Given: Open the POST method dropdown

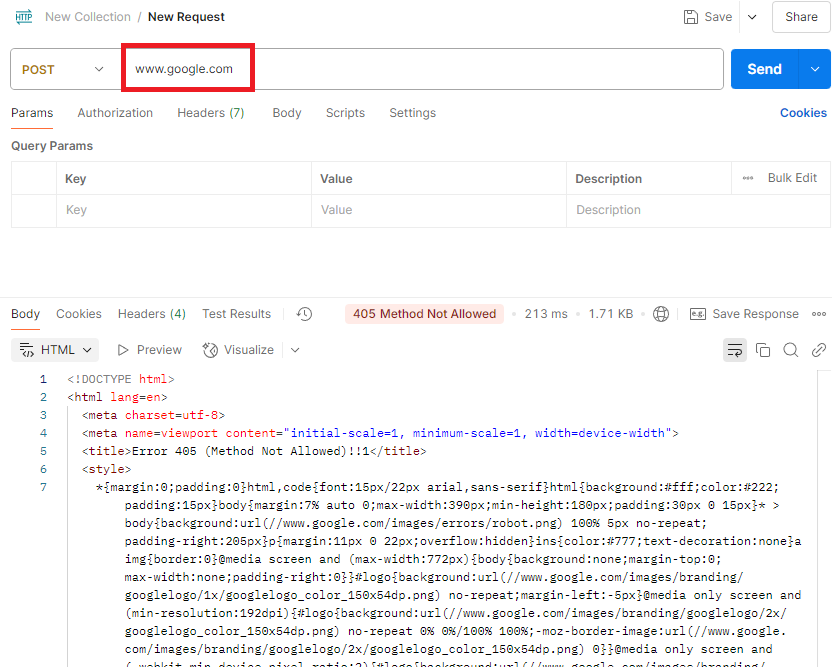Looking at the screenshot, I should (63, 70).
